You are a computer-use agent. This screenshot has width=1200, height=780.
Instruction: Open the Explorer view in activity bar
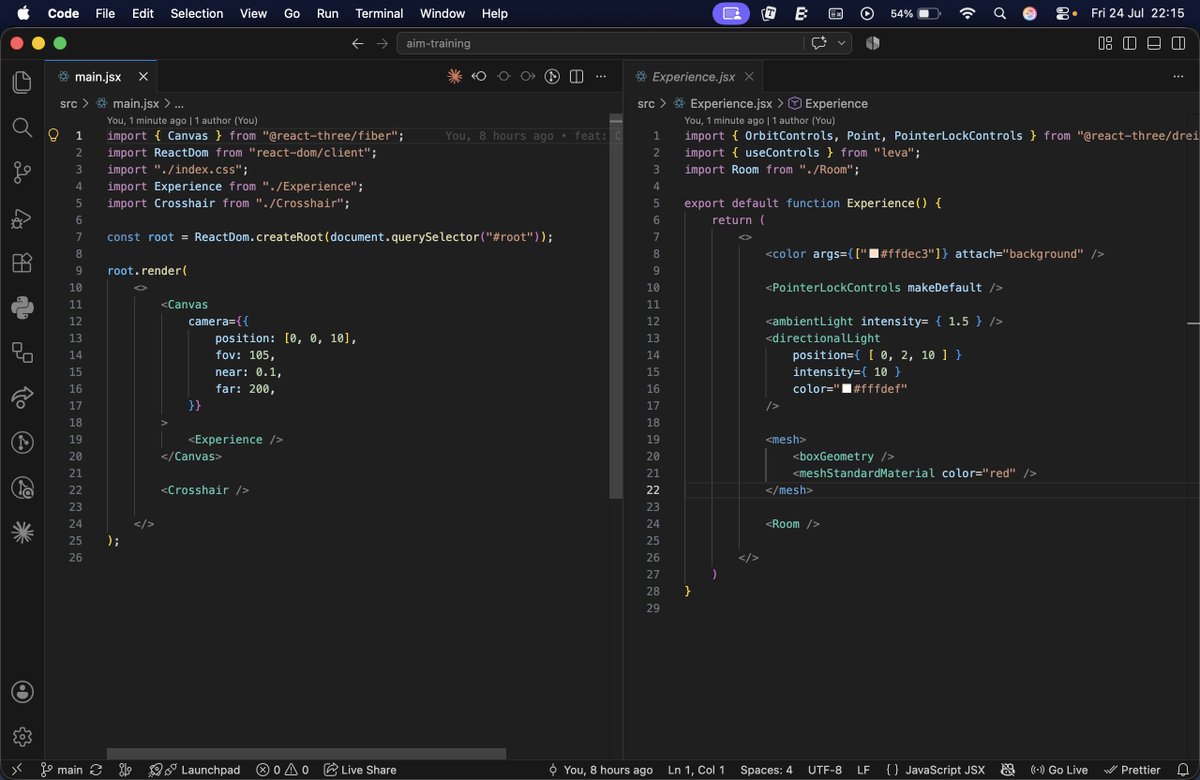point(22,83)
